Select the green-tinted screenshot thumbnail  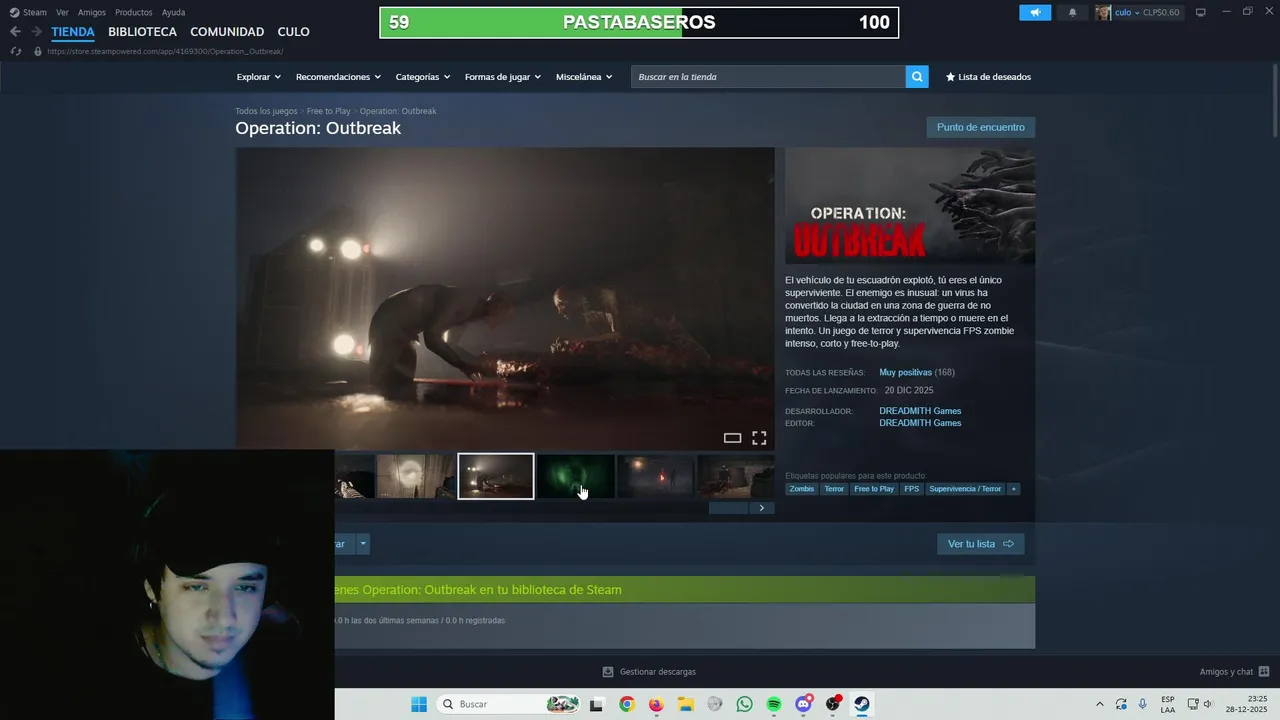[576, 476]
